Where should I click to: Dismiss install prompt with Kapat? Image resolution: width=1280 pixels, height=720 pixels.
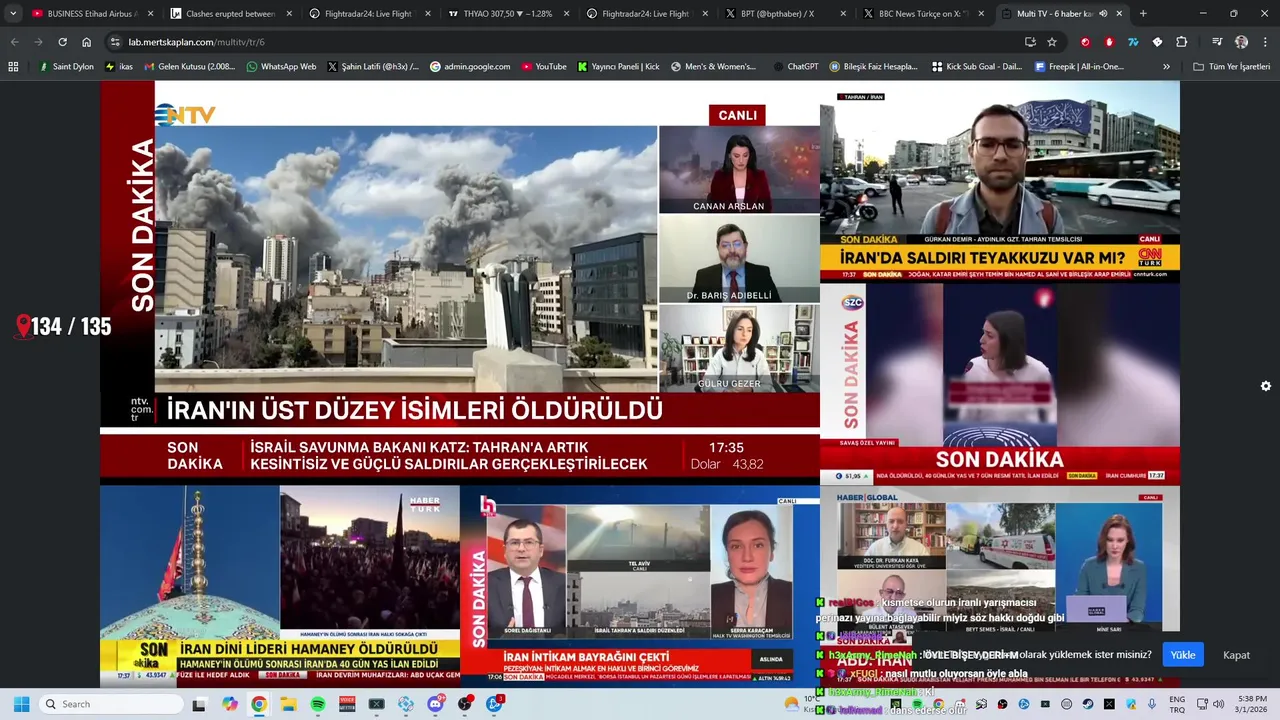coord(1237,655)
